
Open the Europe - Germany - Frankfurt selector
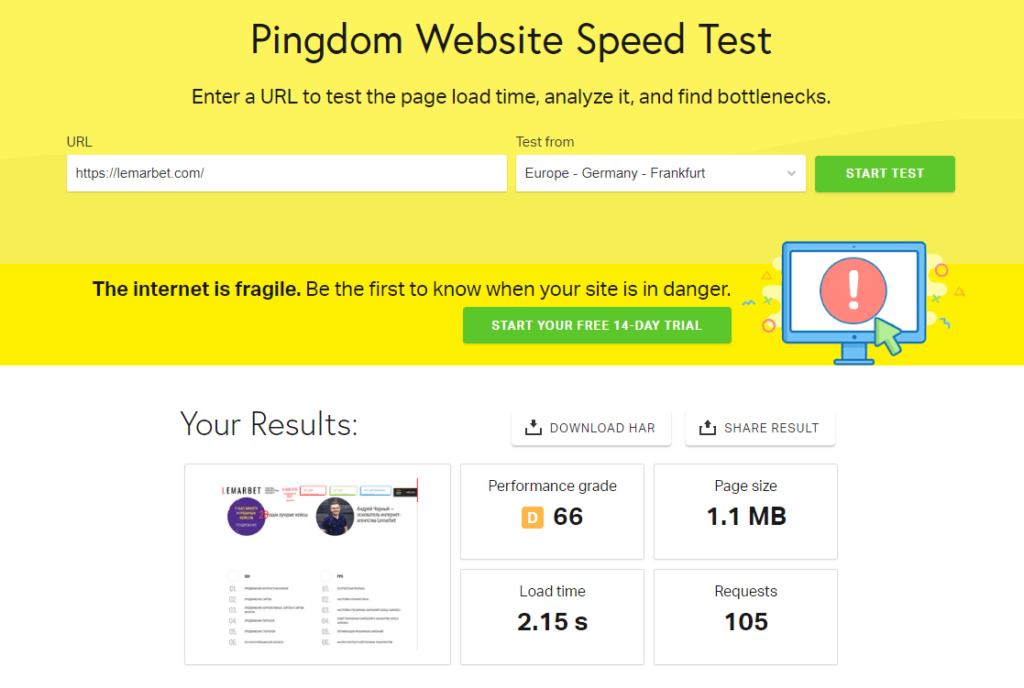pyautogui.click(x=660, y=174)
